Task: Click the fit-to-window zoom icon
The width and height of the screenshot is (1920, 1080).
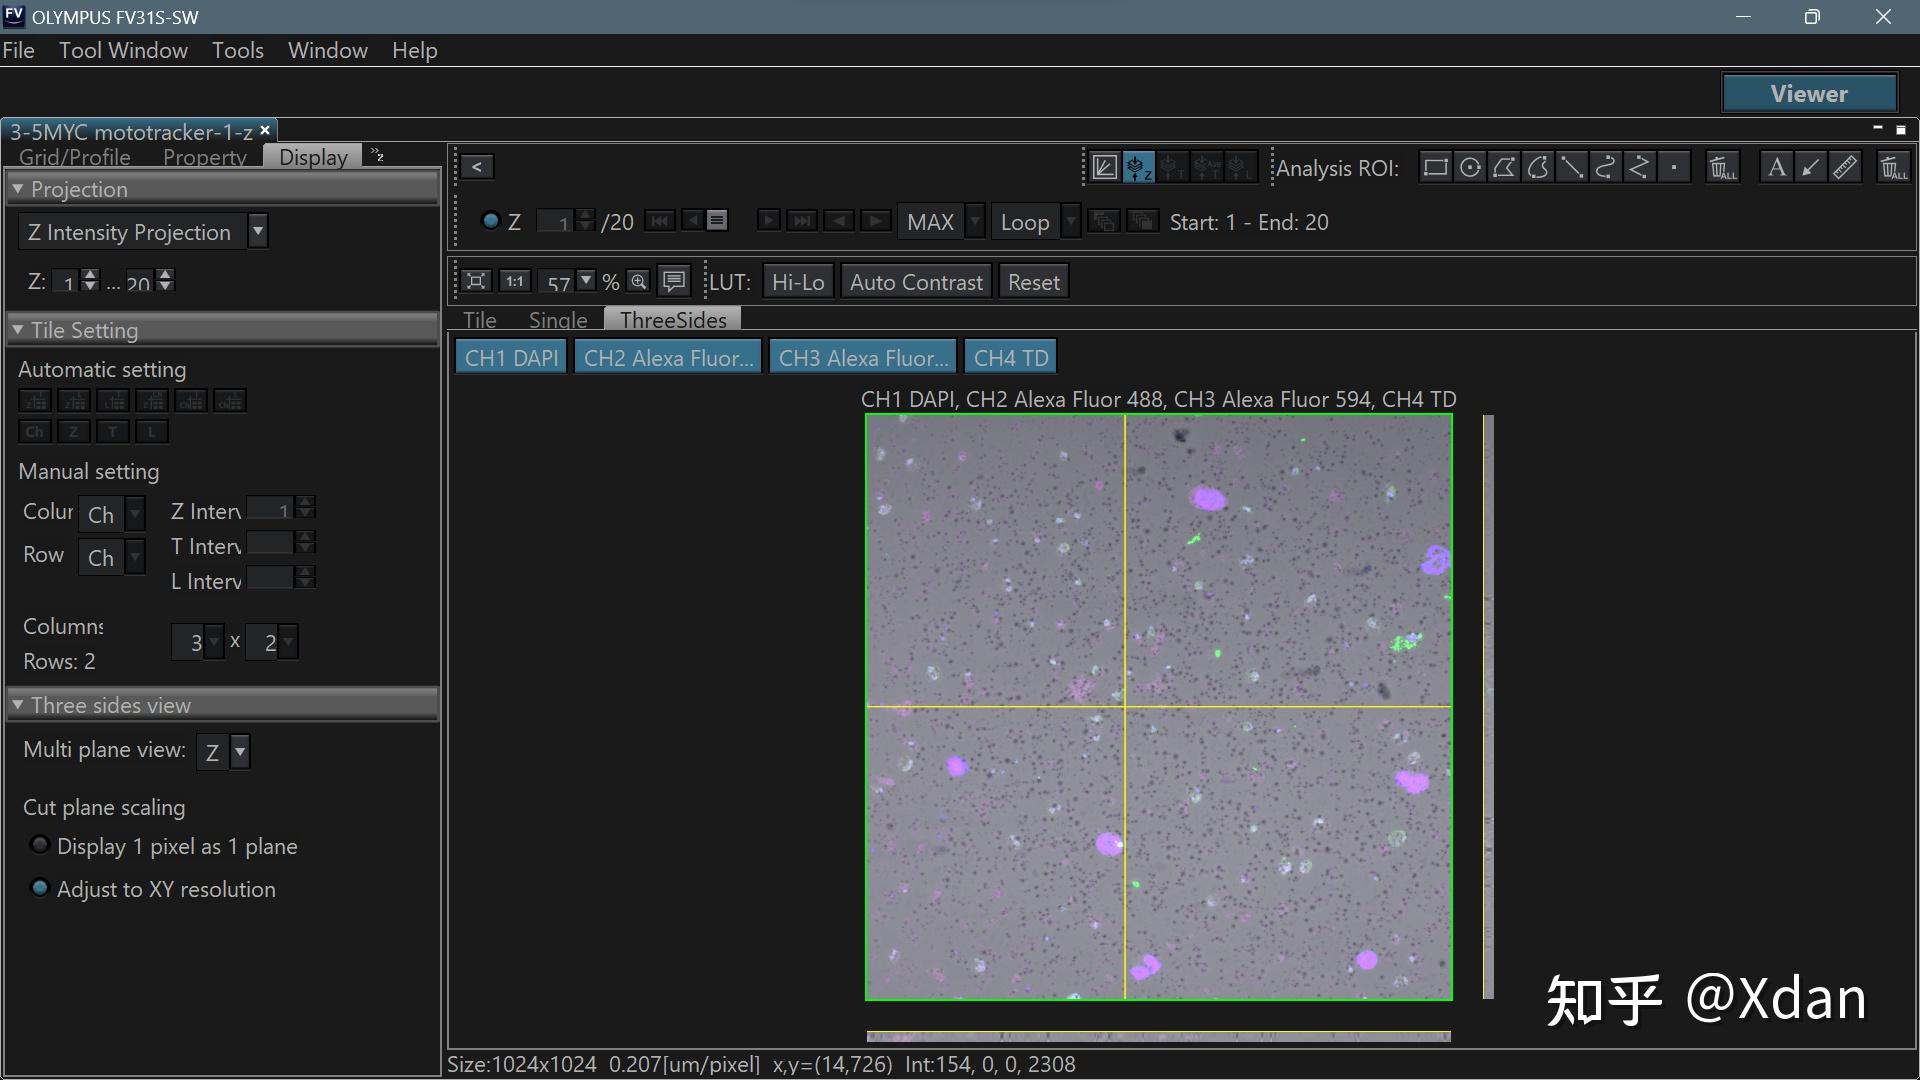Action: 477,282
